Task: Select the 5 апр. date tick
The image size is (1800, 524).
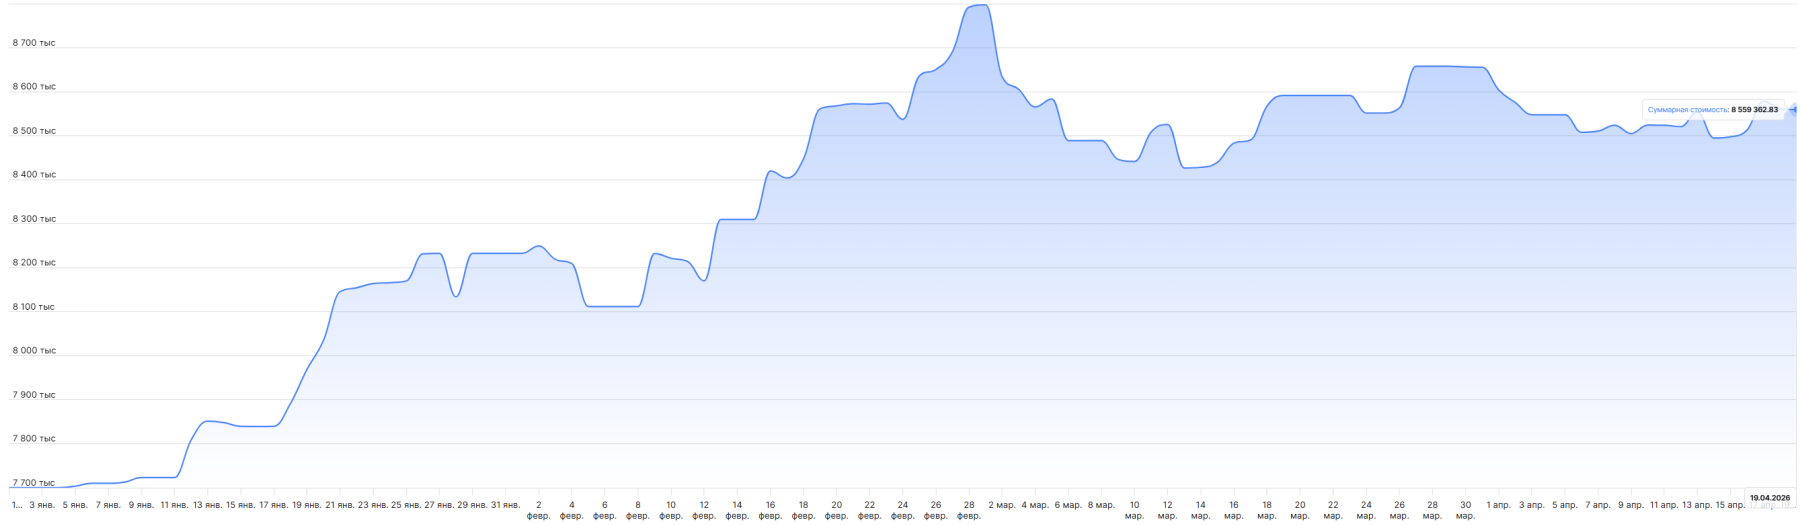Action: pos(1565,506)
